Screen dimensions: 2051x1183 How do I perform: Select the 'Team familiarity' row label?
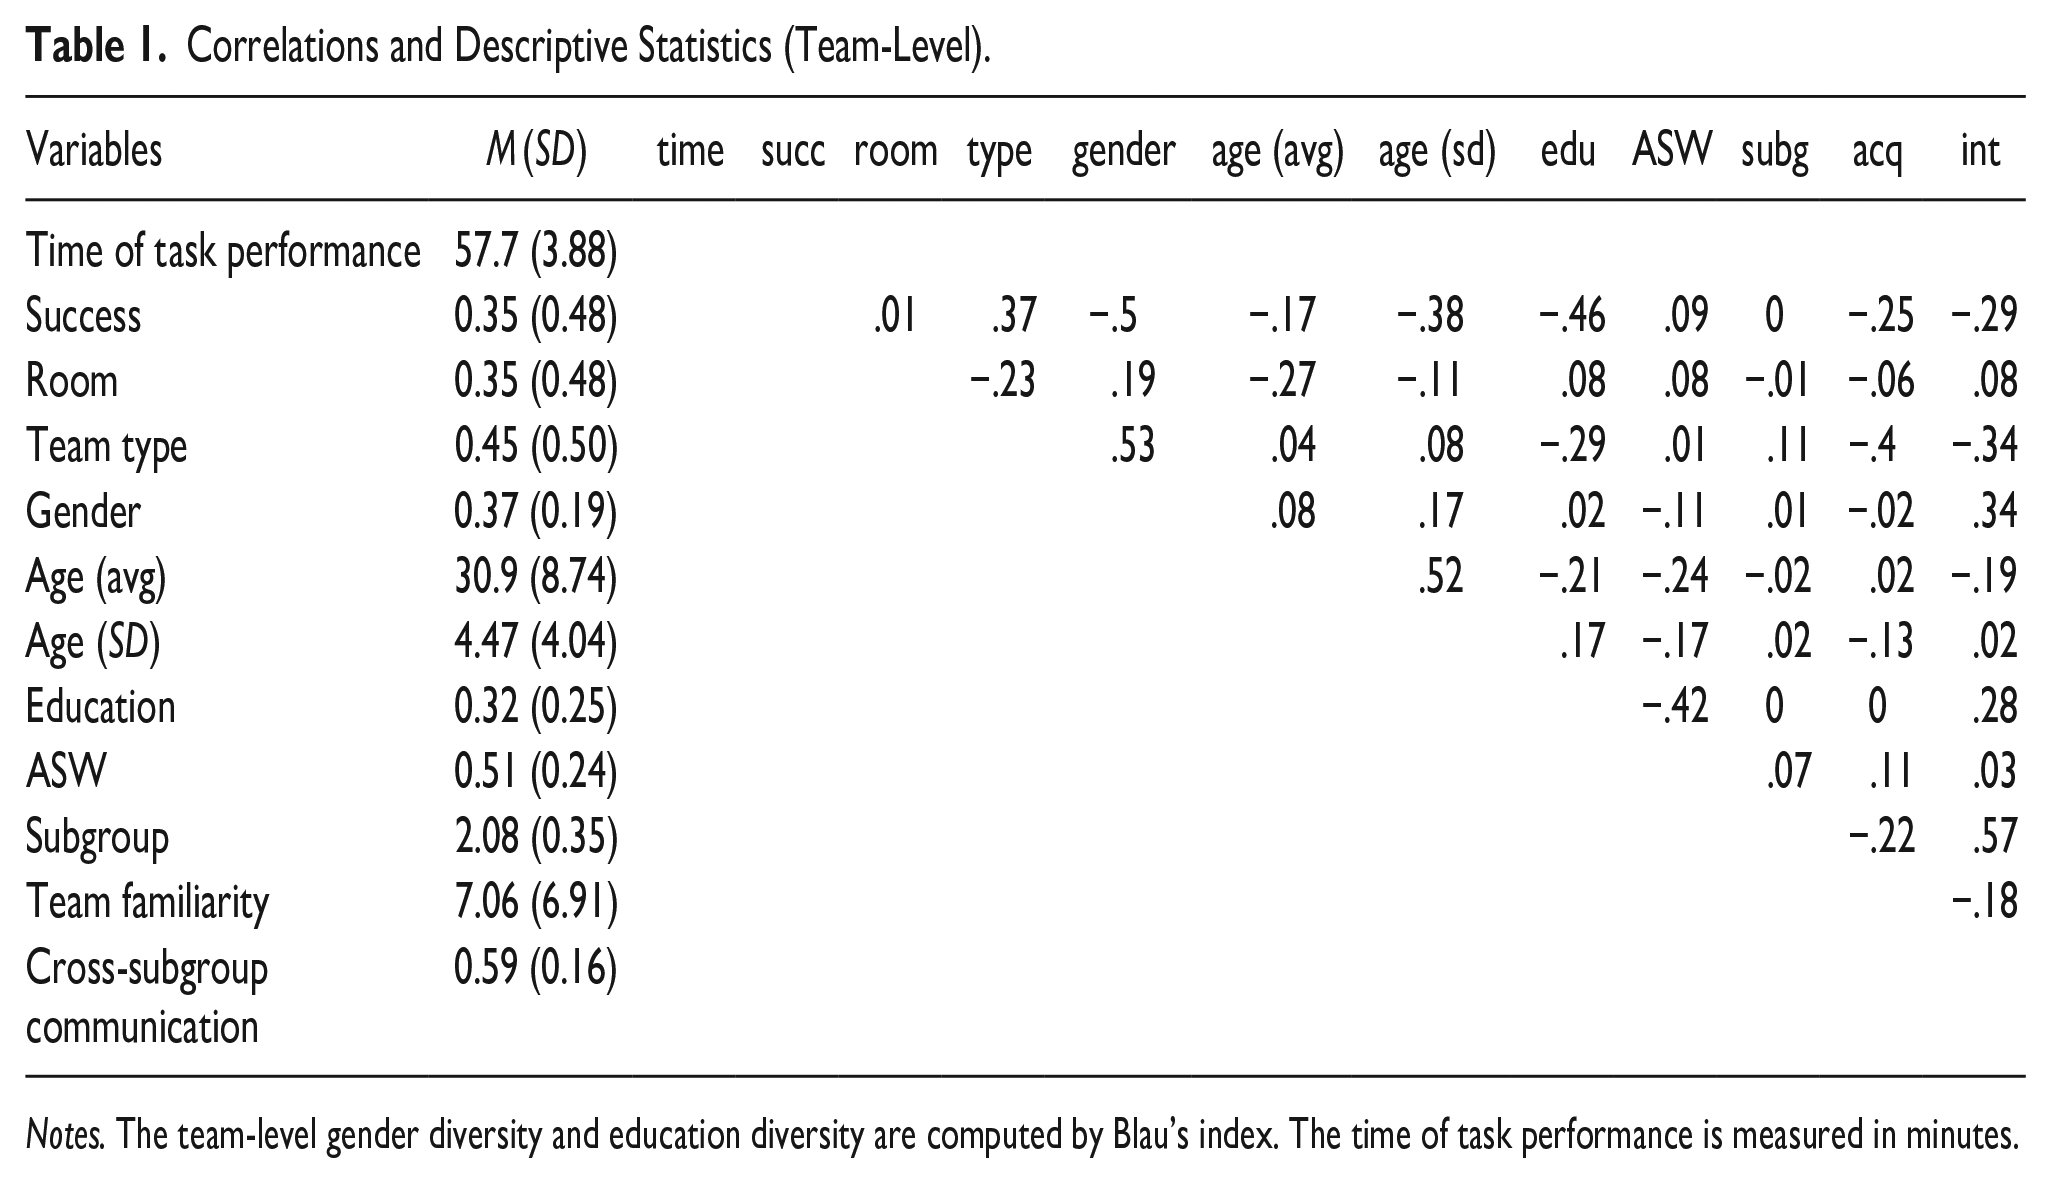147,902
